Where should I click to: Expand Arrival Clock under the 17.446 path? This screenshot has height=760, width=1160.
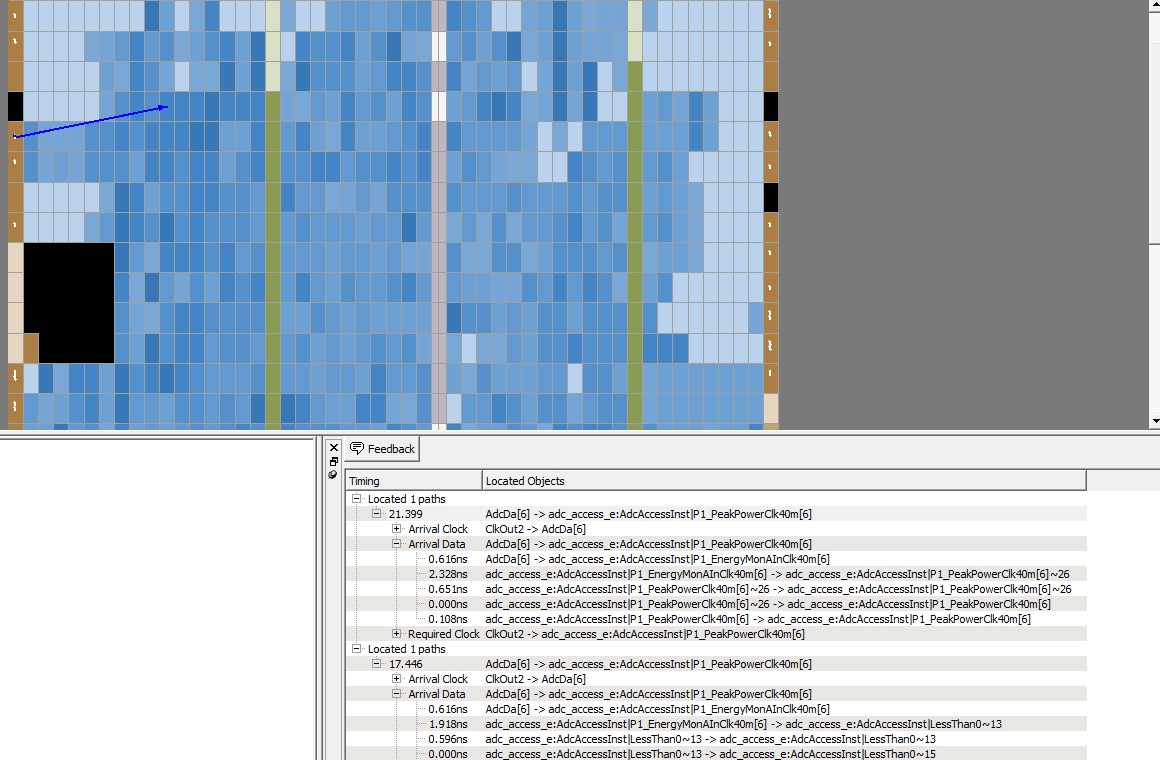click(397, 679)
